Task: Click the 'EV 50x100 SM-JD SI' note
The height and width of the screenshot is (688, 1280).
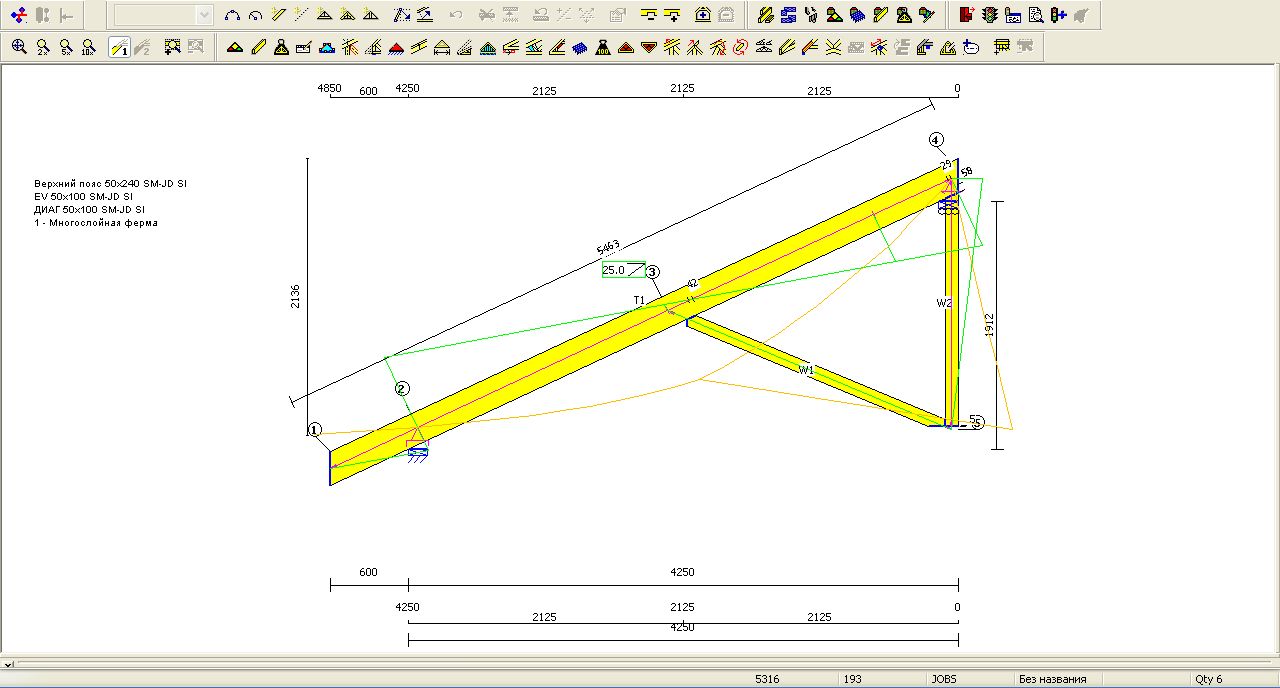Action: pyautogui.click(x=83, y=197)
